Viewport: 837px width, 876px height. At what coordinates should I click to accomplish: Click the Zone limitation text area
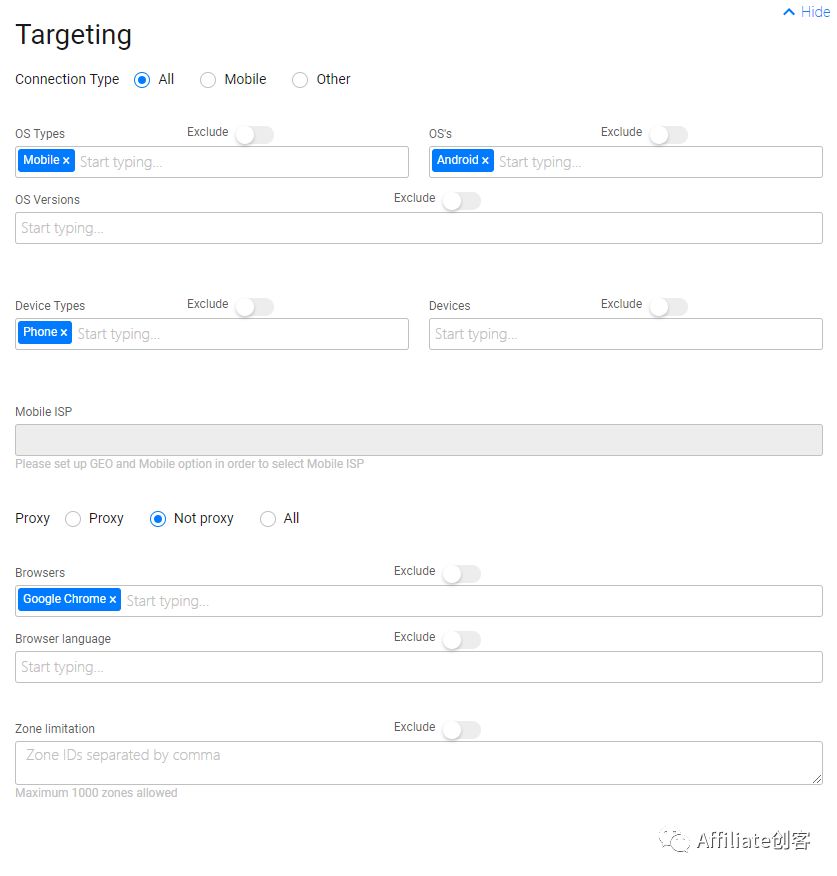[419, 763]
